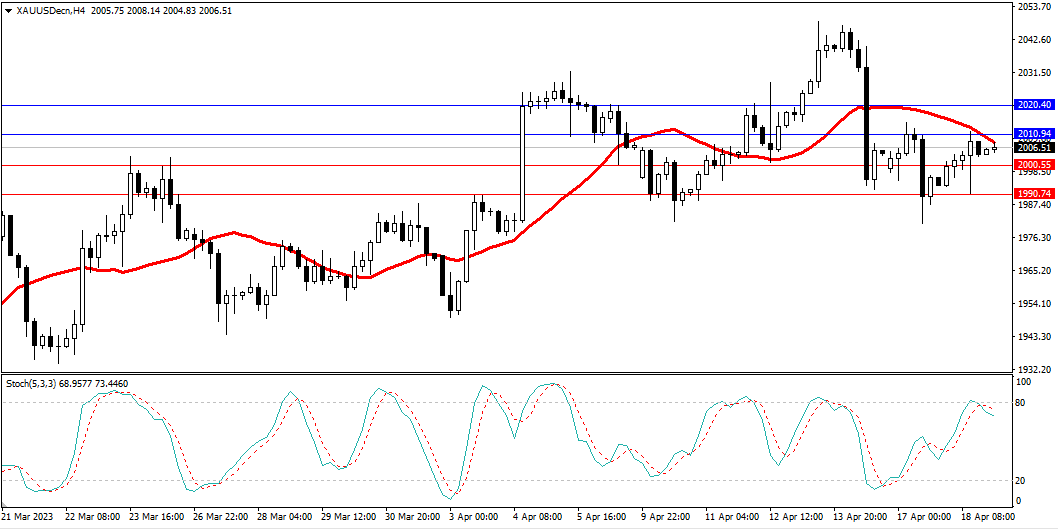Click the 1943.30 price axis value
The width and height of the screenshot is (1058, 530).
(1035, 337)
